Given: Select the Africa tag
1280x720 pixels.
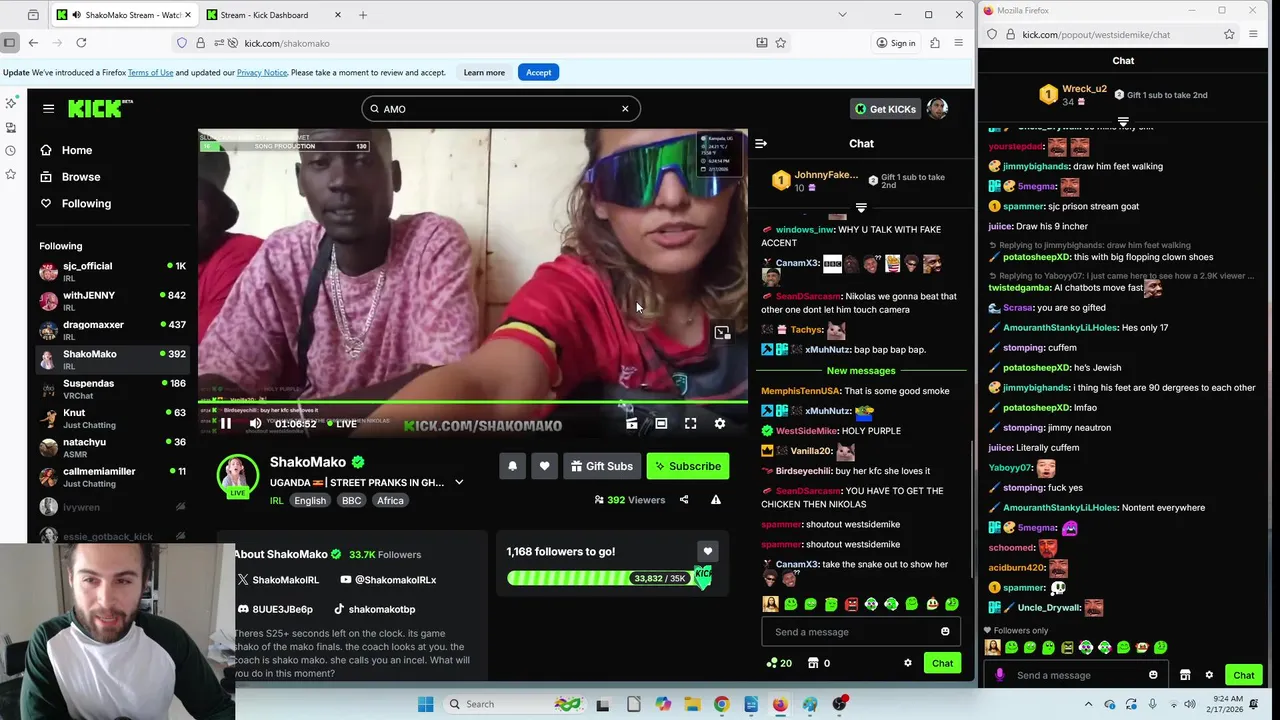Looking at the screenshot, I should pyautogui.click(x=390, y=501).
